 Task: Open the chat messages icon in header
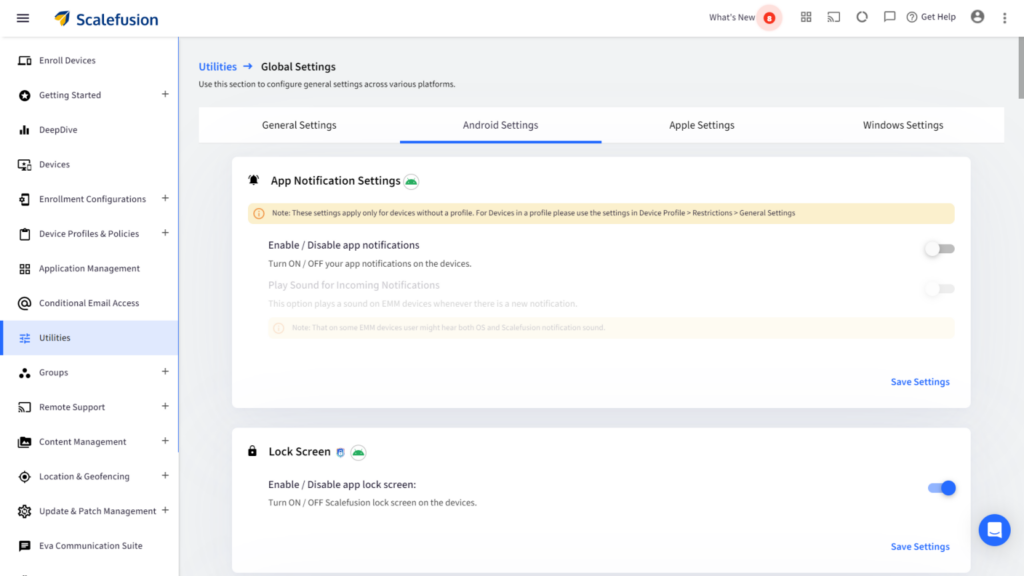889,17
